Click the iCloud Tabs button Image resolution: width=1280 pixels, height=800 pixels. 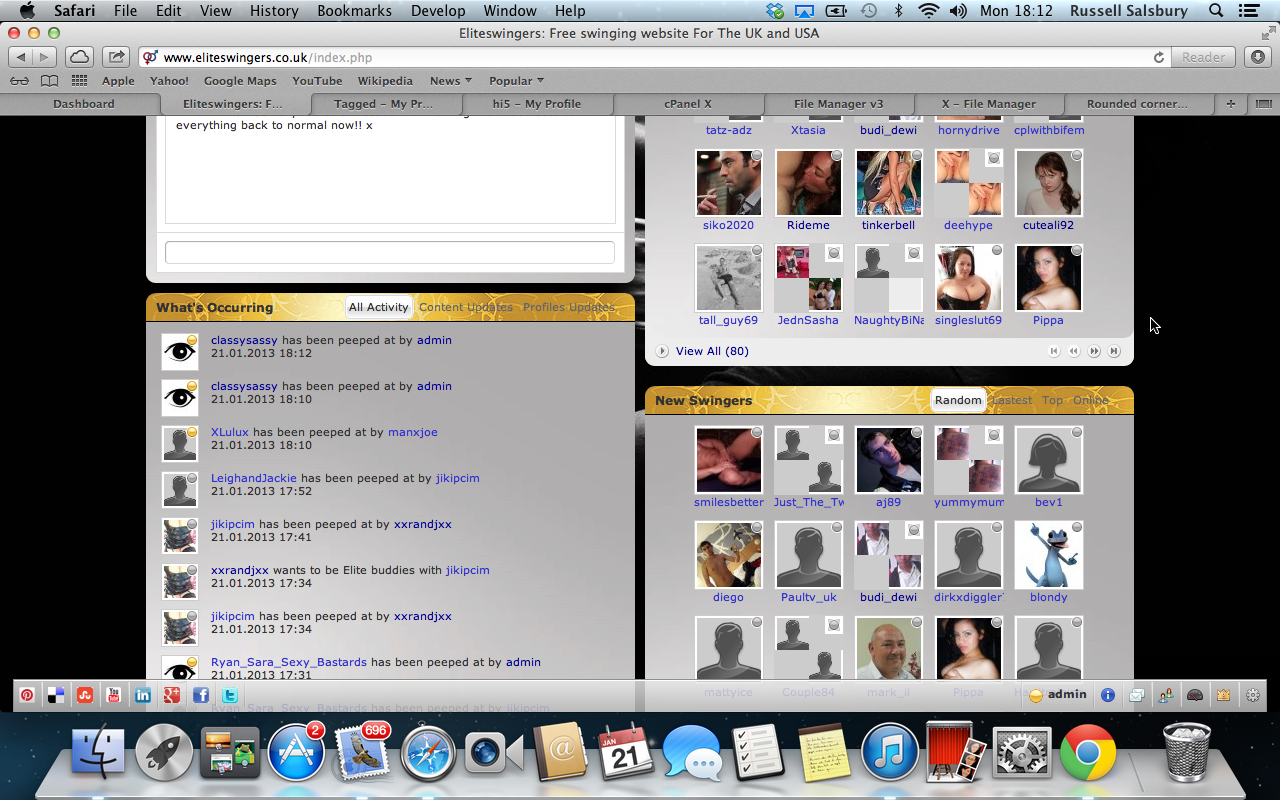(79, 57)
